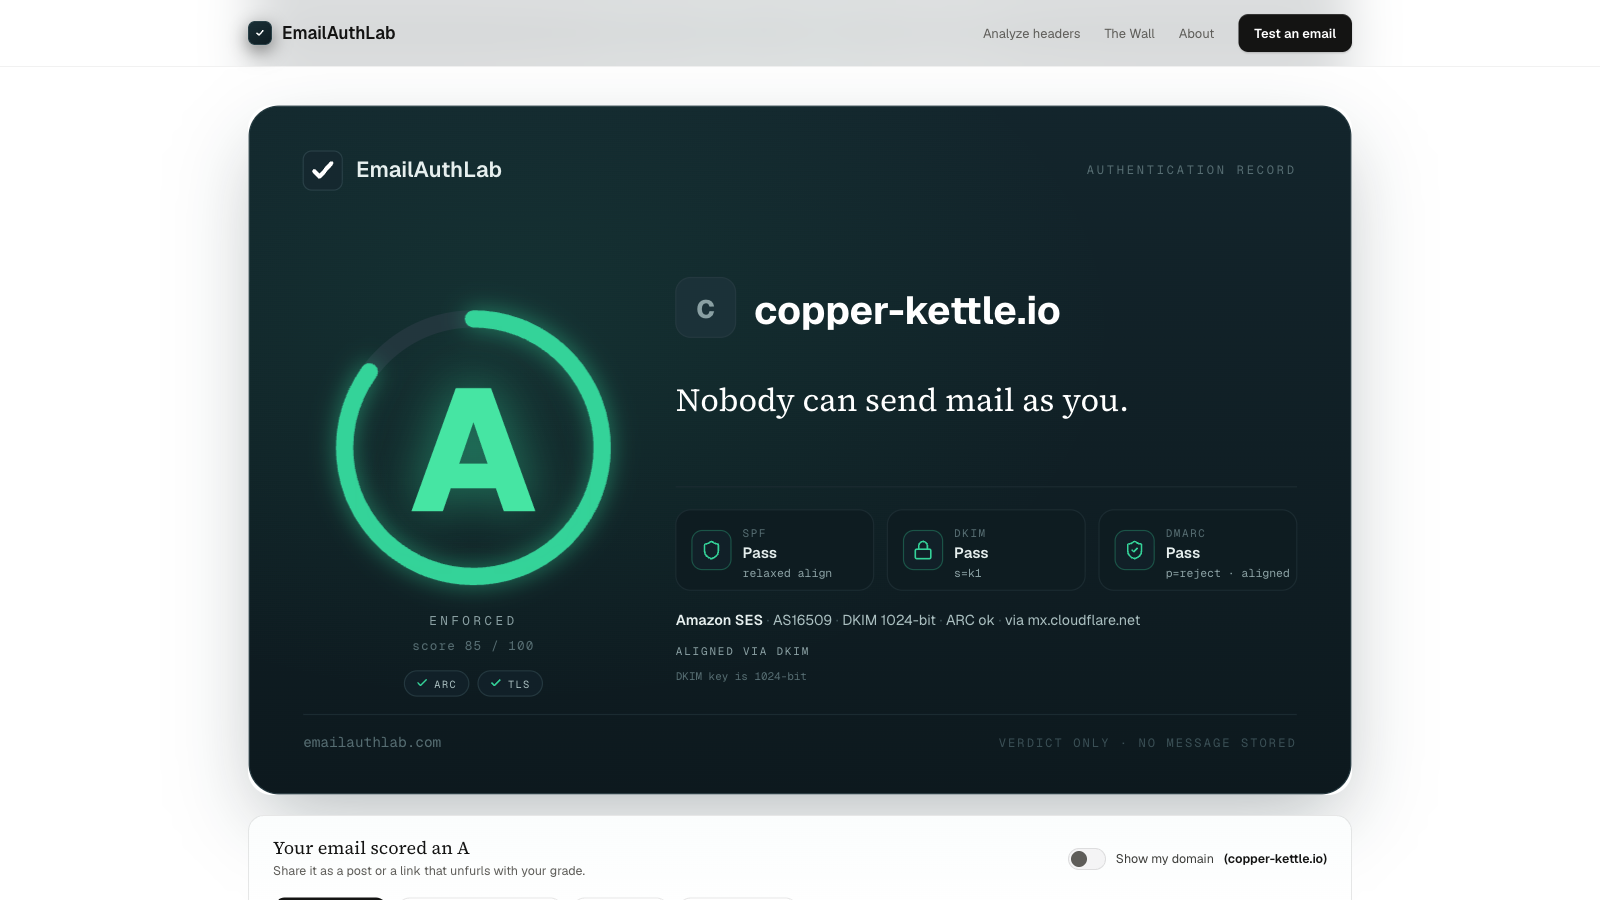Viewport: 1600px width, 900px height.
Task: Click the Test an email button
Action: (1295, 33)
